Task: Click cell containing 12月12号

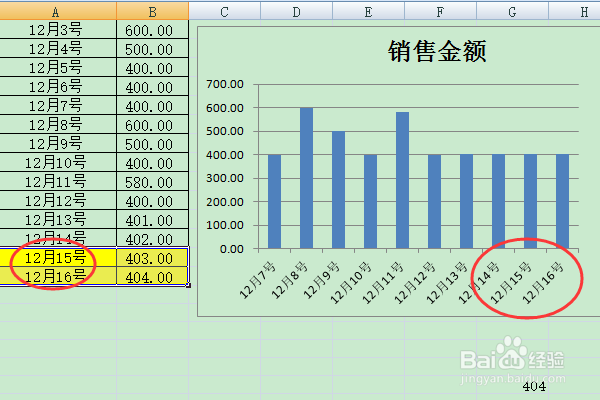Action: pyautogui.click(x=57, y=200)
